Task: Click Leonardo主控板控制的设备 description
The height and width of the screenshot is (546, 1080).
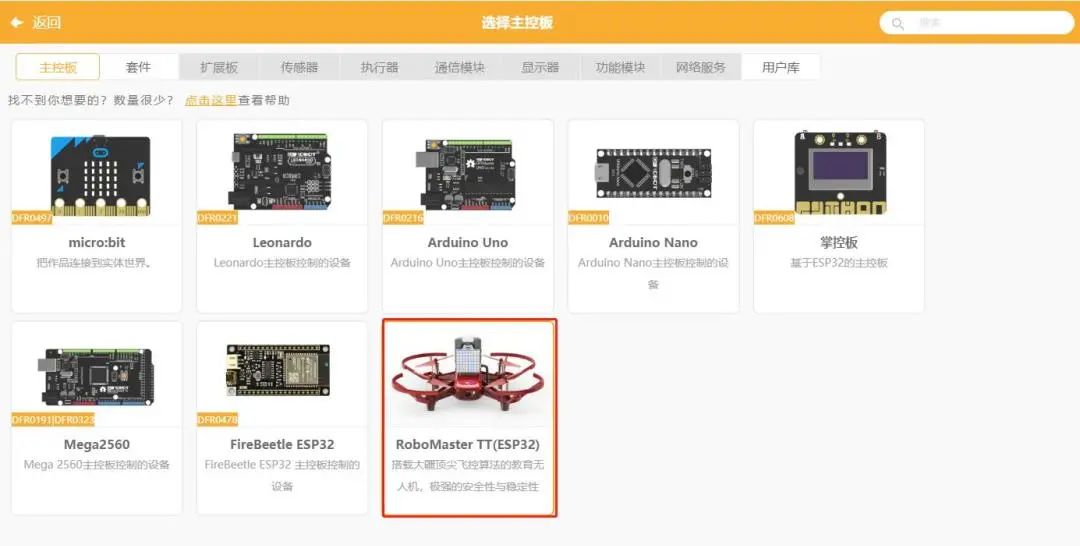Action: tap(282, 263)
